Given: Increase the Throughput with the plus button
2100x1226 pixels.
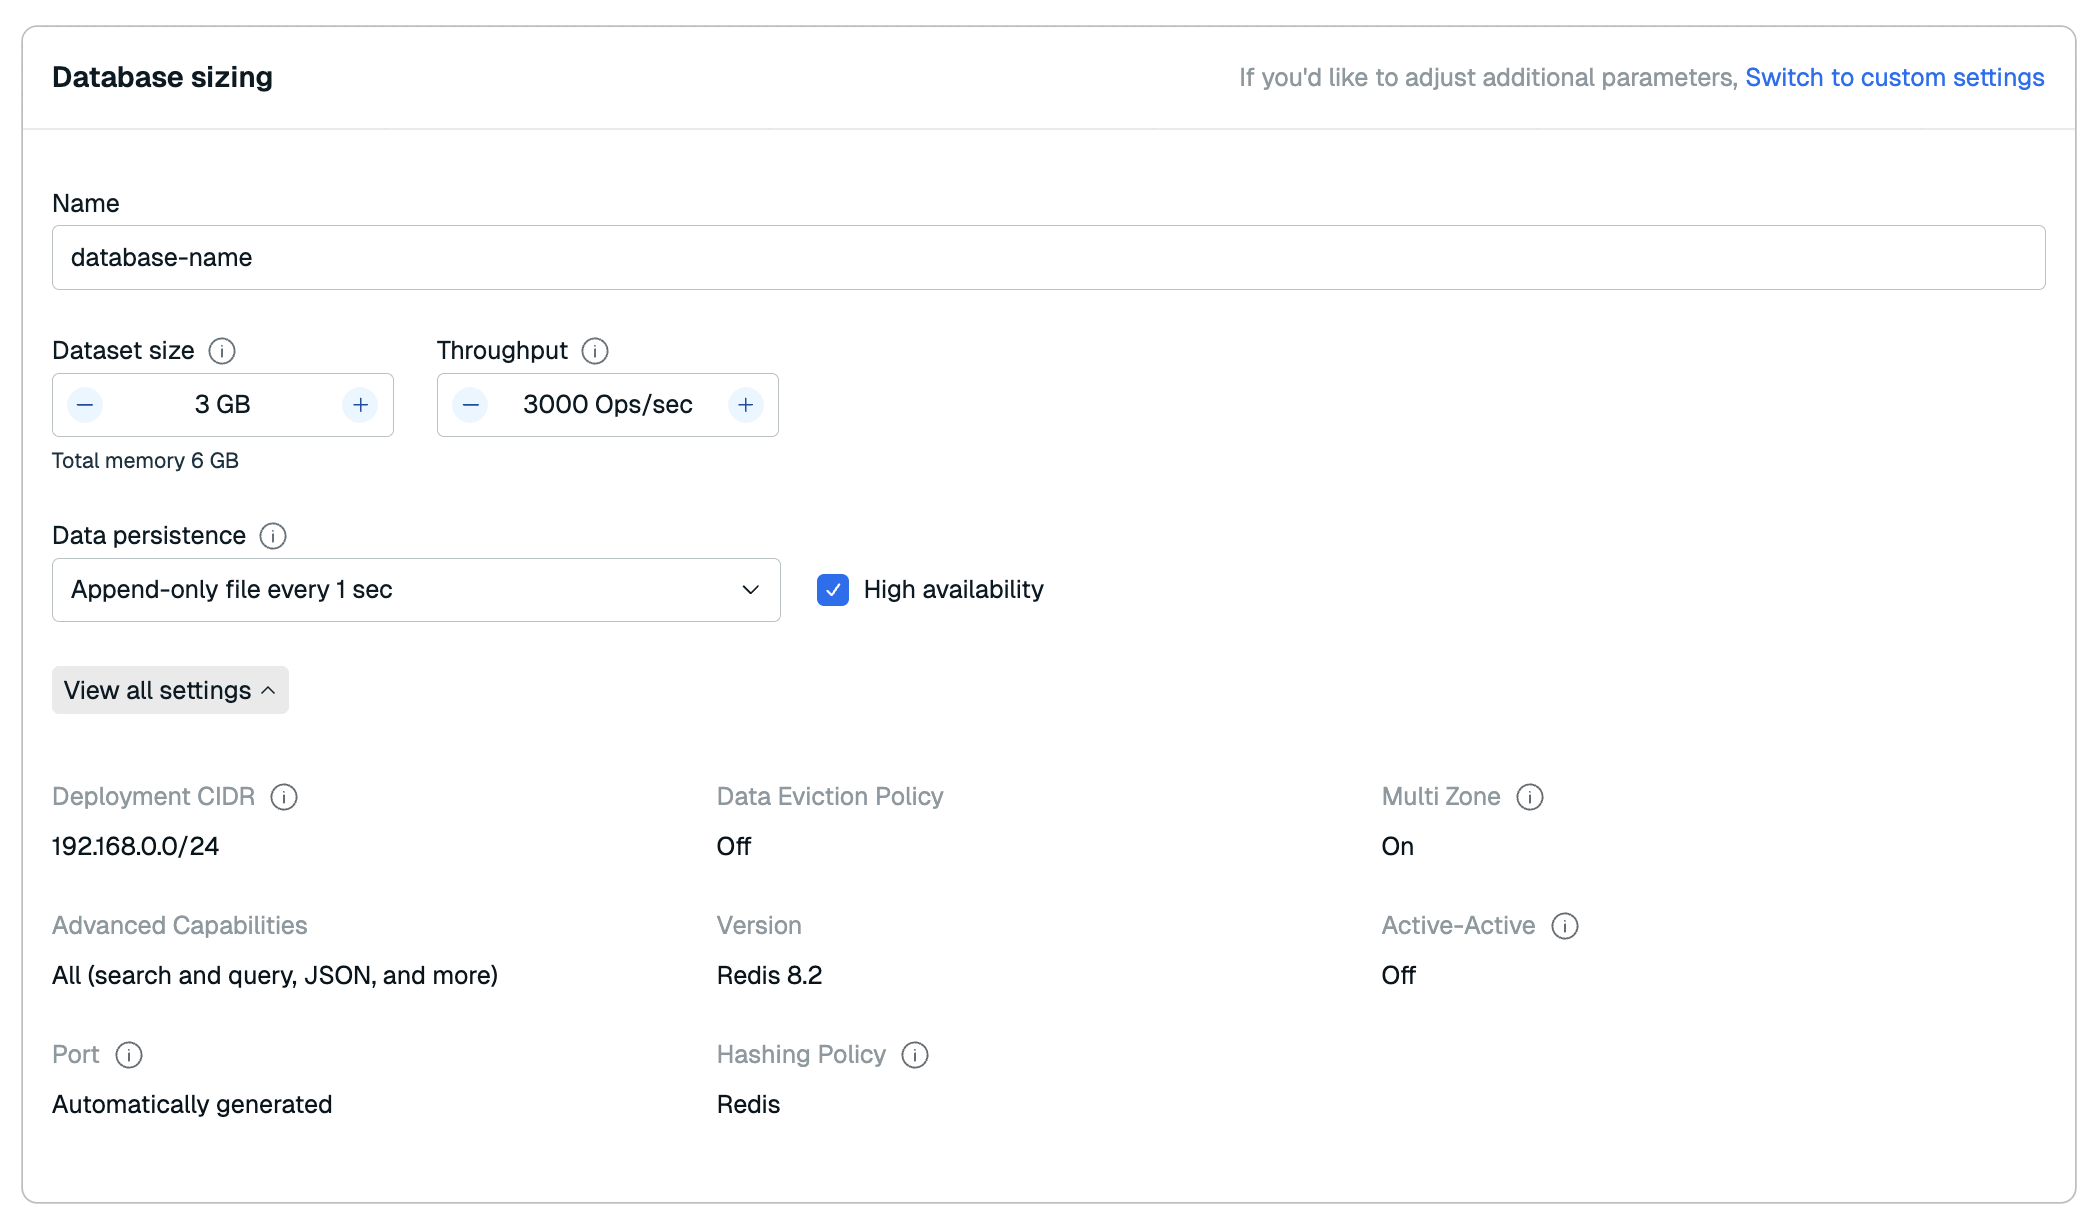Looking at the screenshot, I should tap(745, 405).
